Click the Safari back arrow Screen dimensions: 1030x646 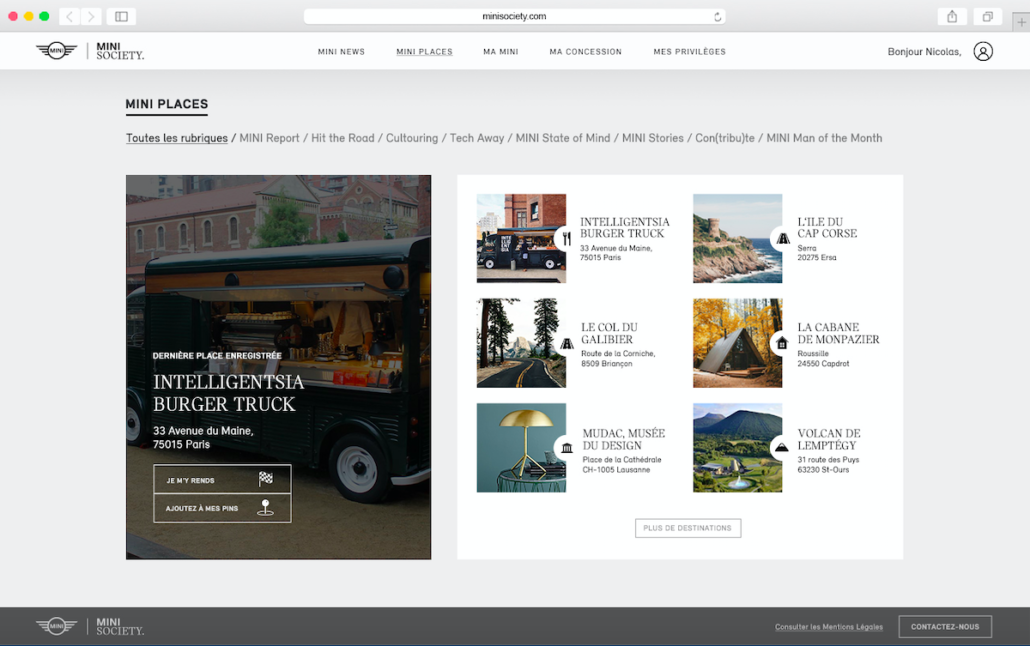[70, 16]
